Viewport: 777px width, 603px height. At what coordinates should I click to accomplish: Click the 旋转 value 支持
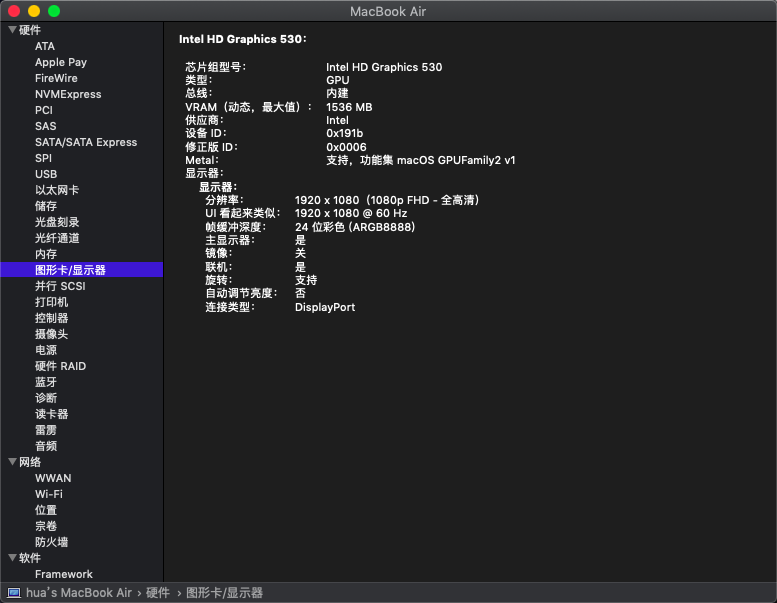[x=306, y=280]
